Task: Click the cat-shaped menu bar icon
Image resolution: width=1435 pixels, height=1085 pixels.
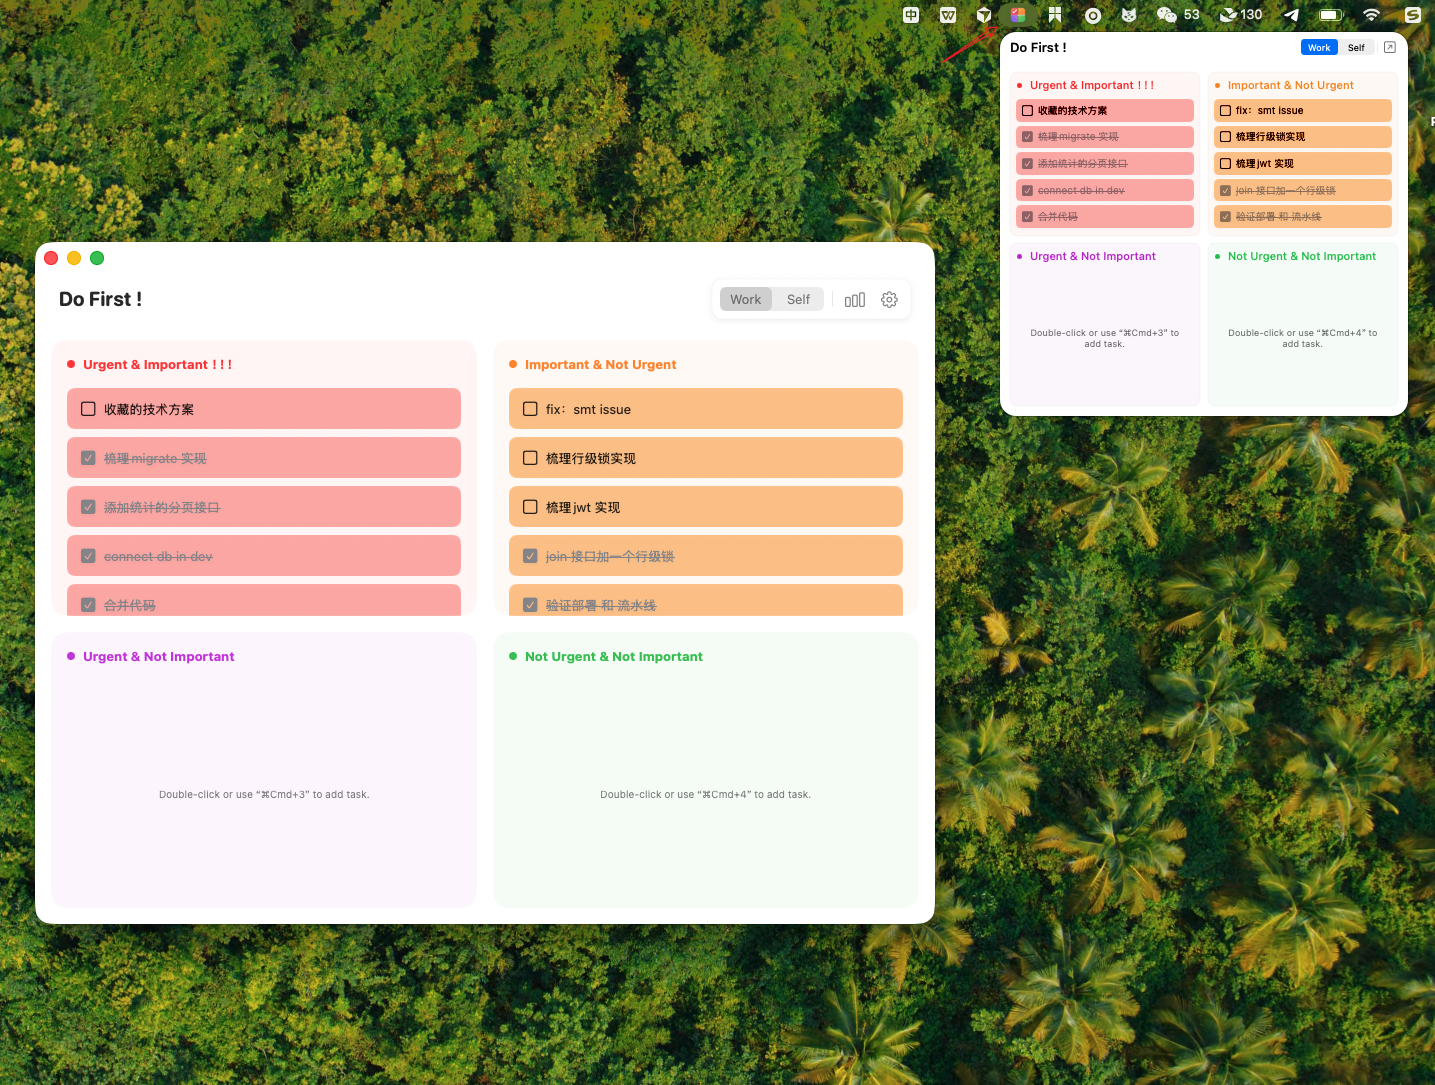Action: [1129, 15]
